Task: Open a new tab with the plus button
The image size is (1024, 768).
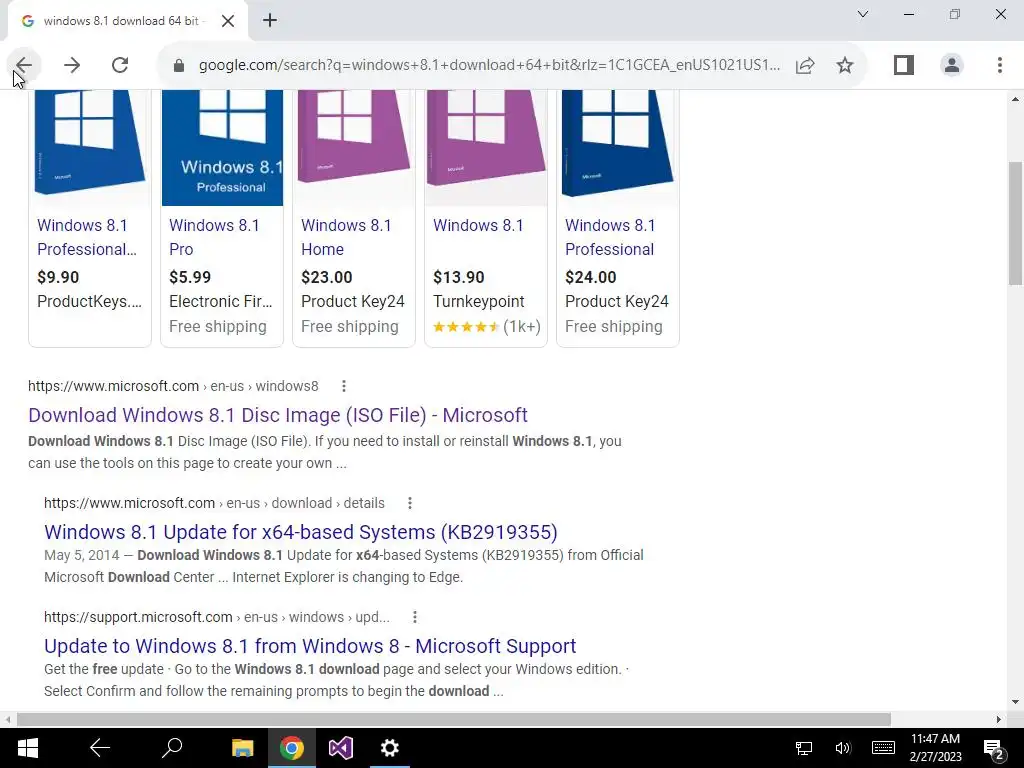Action: pyautogui.click(x=270, y=20)
